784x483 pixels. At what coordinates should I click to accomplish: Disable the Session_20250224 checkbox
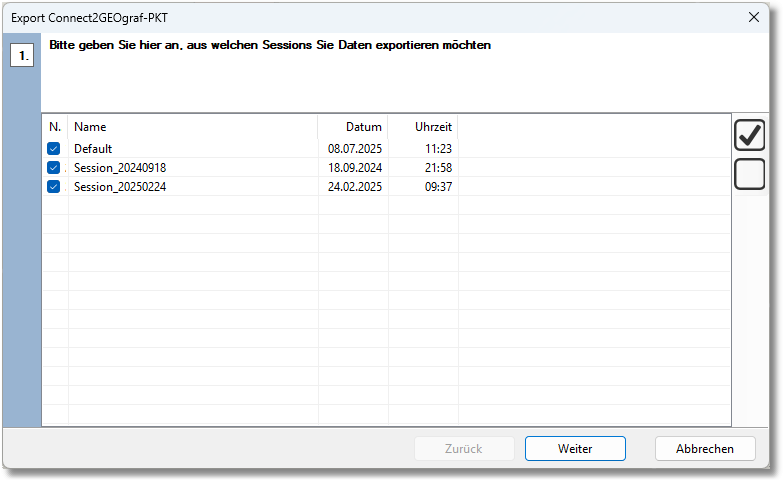pyautogui.click(x=54, y=187)
